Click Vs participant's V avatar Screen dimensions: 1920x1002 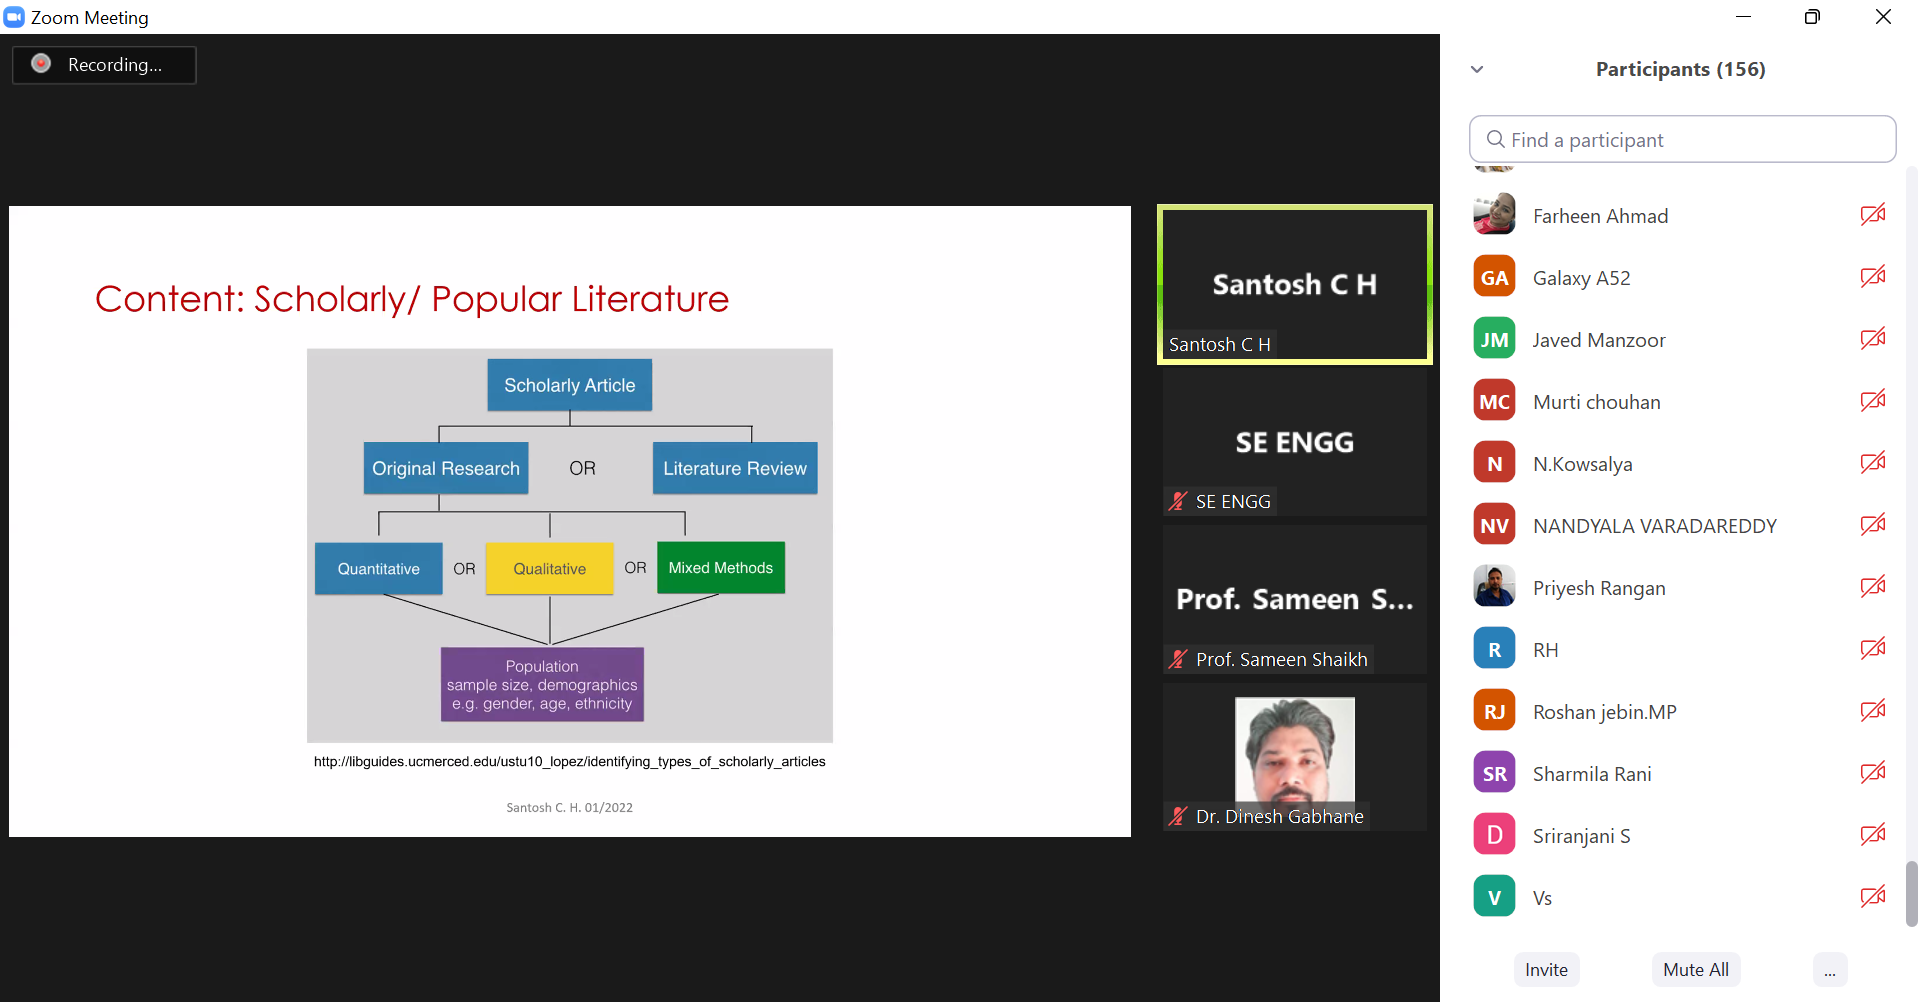1494,897
